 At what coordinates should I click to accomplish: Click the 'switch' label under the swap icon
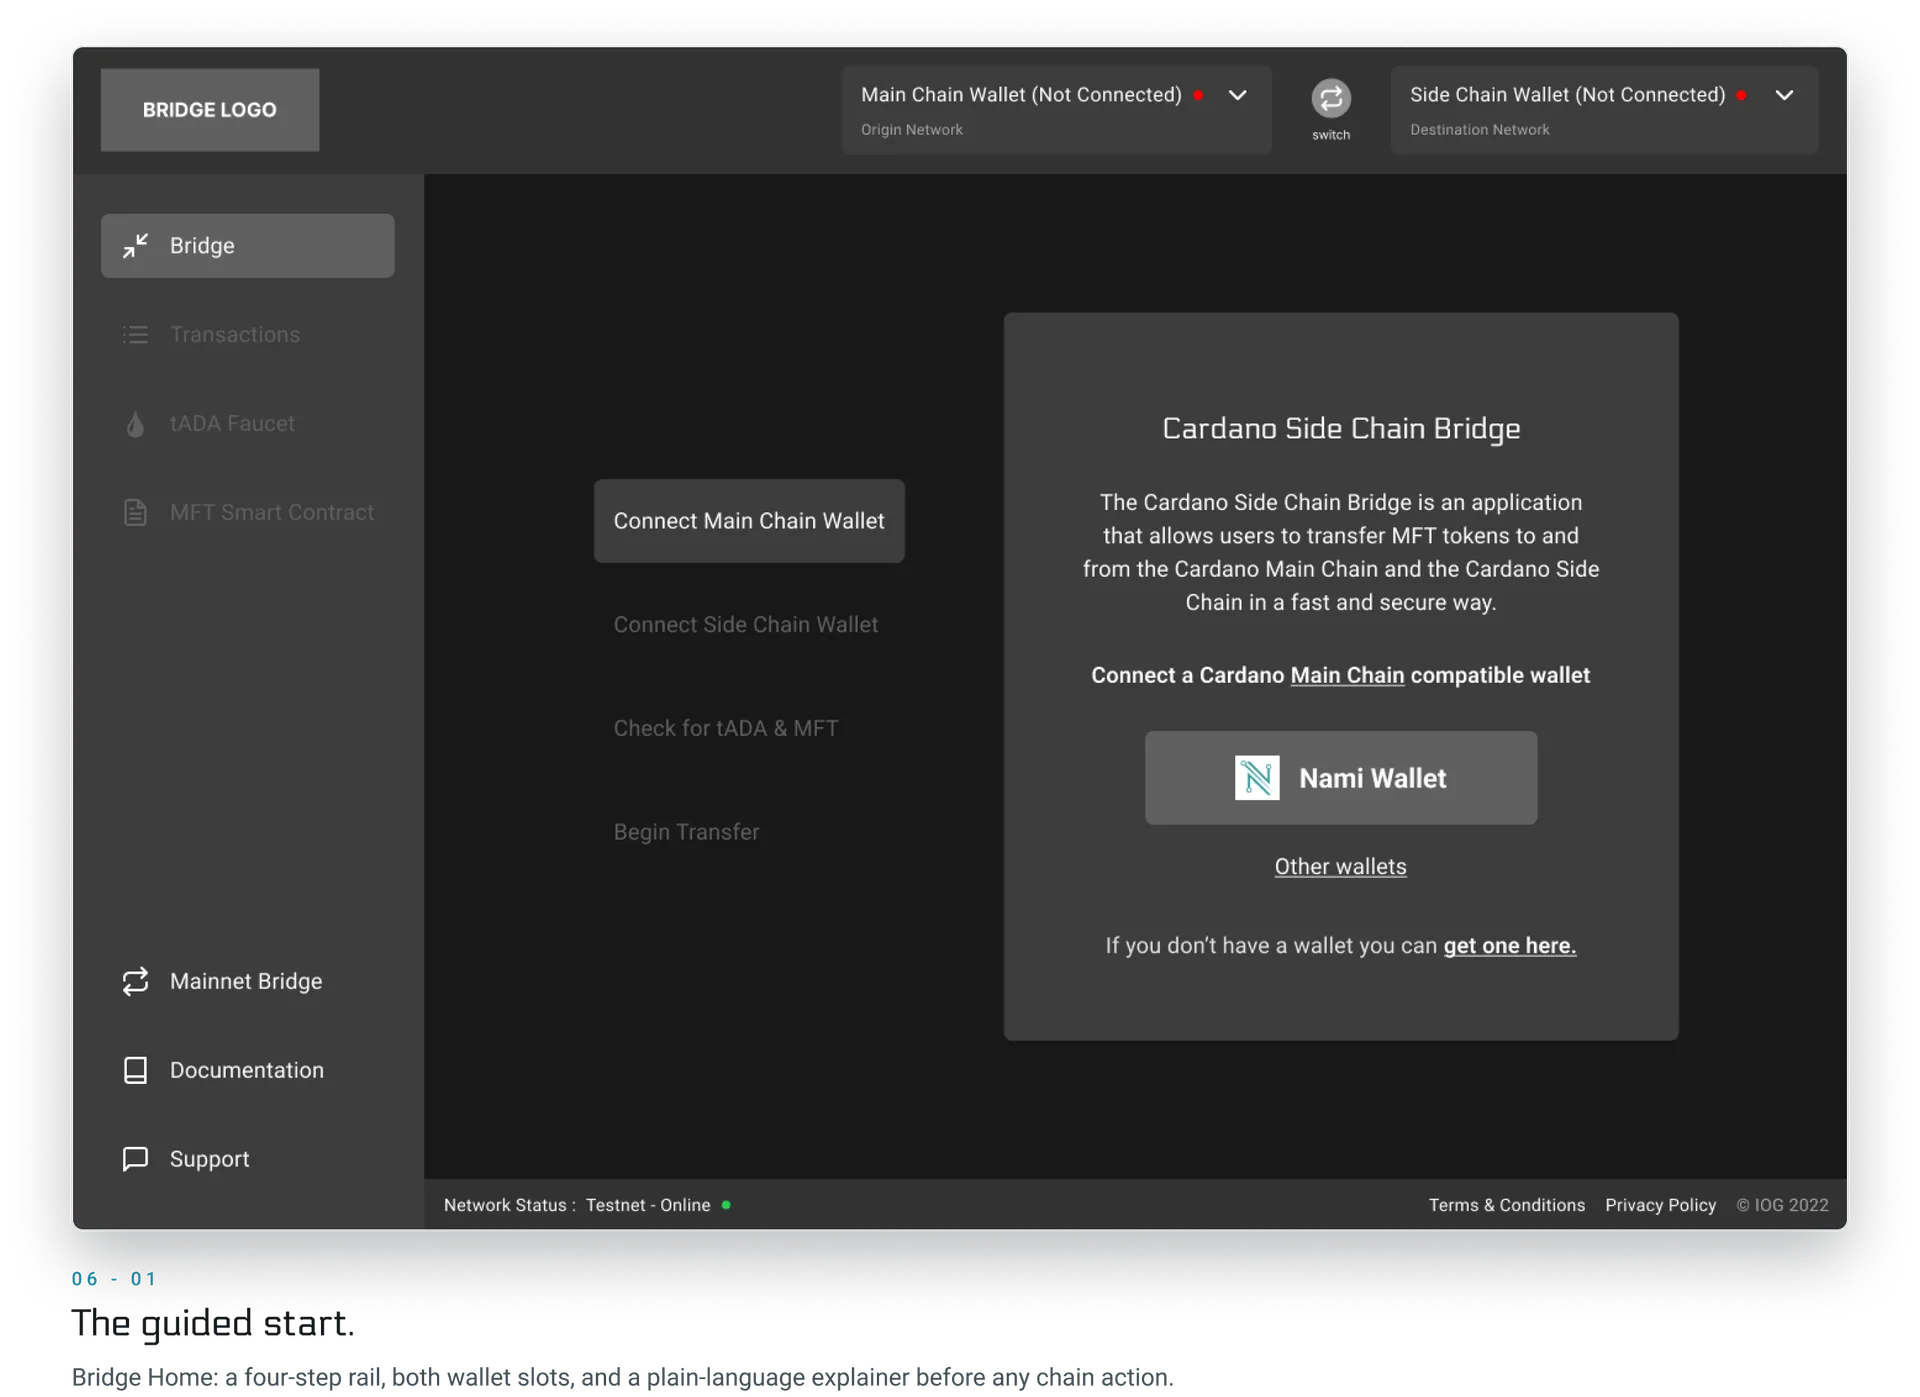[1331, 135]
